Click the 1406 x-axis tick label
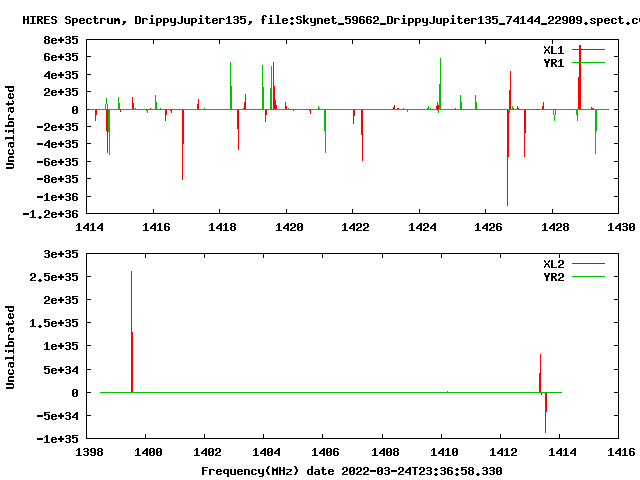 click(x=325, y=452)
